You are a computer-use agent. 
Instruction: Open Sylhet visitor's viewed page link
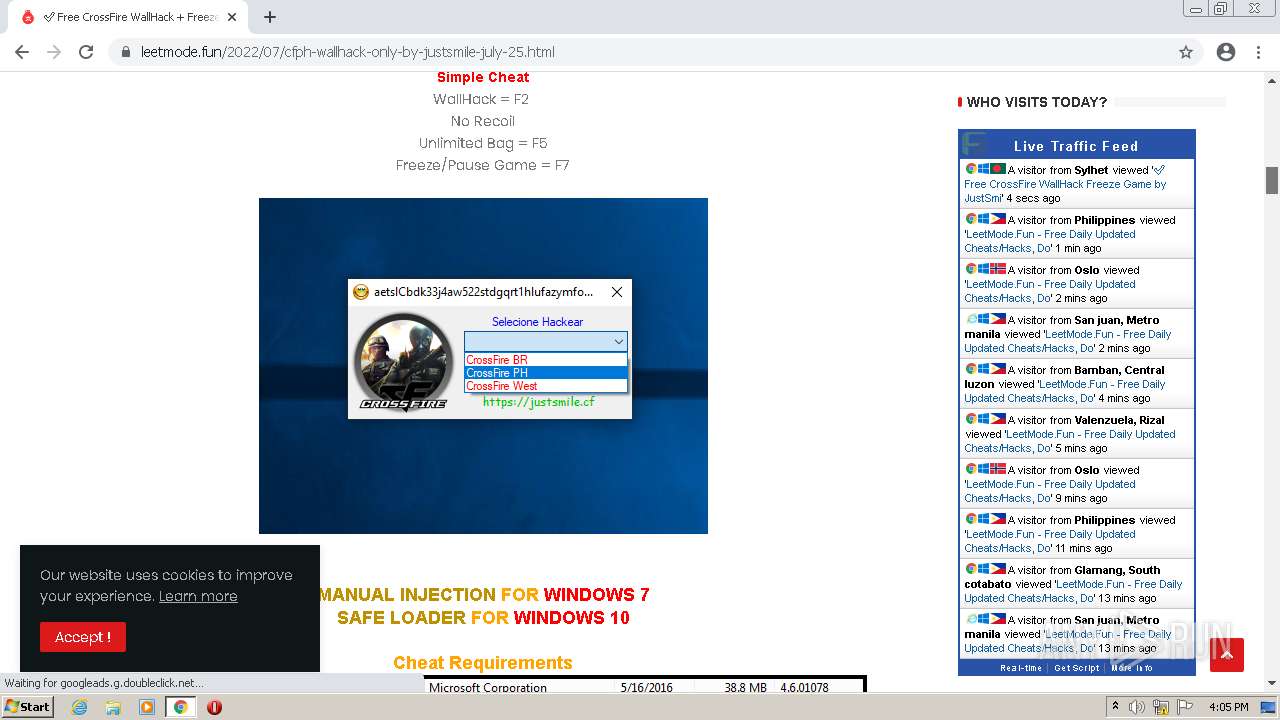click(x=1065, y=184)
